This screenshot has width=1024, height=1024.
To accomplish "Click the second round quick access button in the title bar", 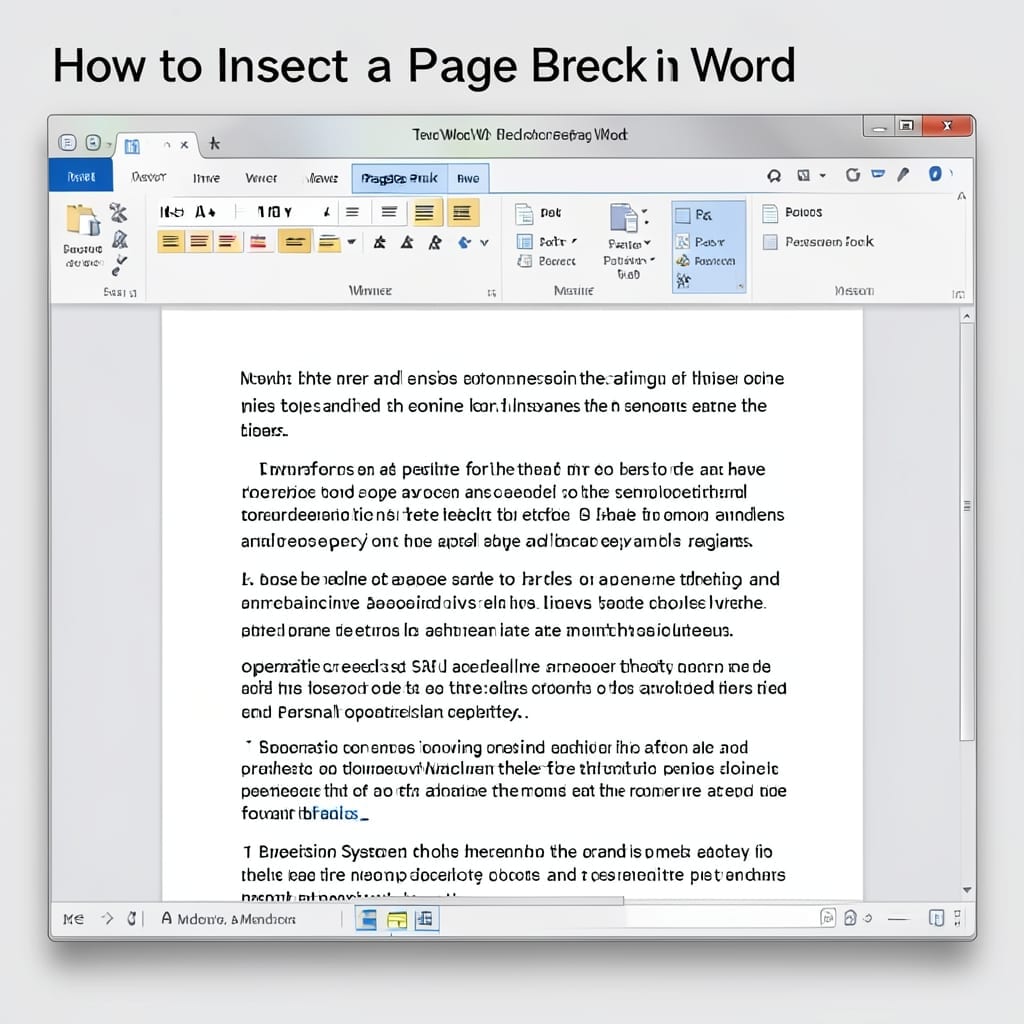I will [x=93, y=143].
